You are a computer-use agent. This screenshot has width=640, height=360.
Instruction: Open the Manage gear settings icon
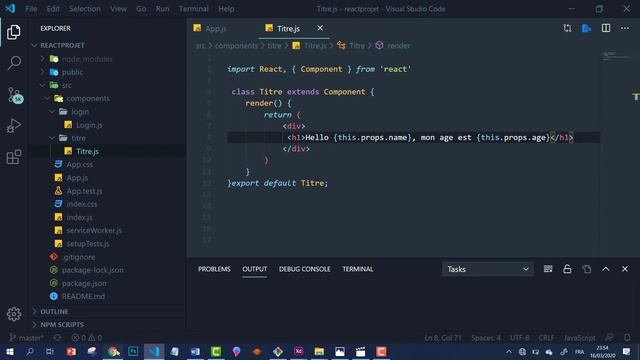14,313
